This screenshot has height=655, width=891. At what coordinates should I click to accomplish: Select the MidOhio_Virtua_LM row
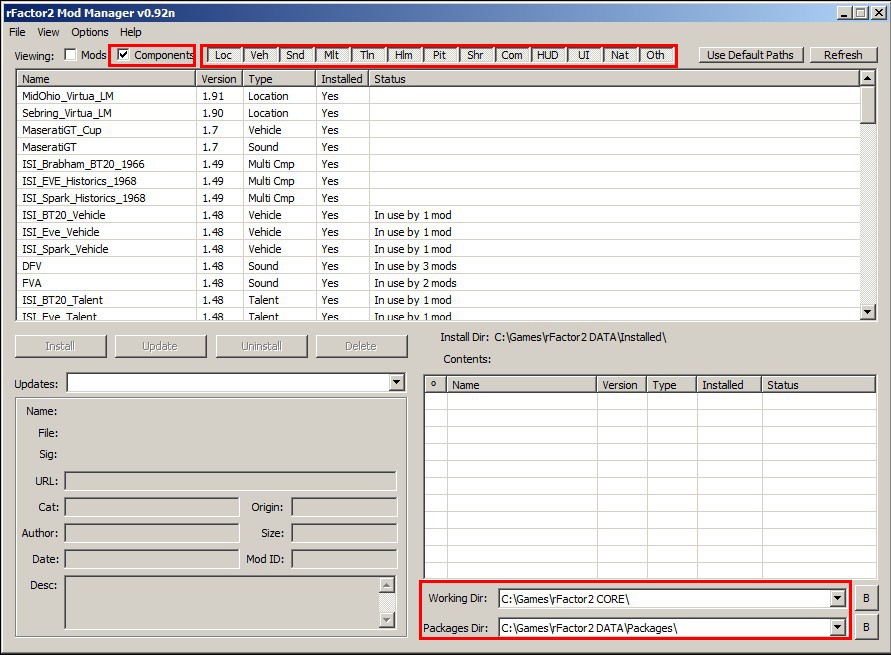67,96
